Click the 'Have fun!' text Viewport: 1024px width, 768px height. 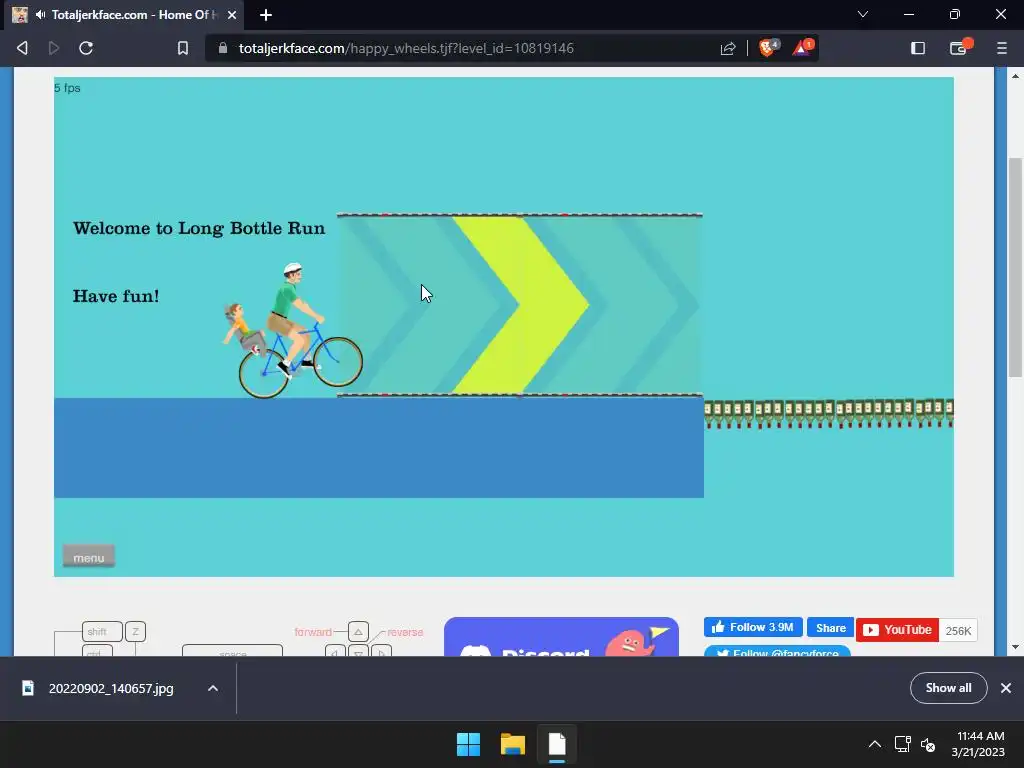pyautogui.click(x=116, y=296)
